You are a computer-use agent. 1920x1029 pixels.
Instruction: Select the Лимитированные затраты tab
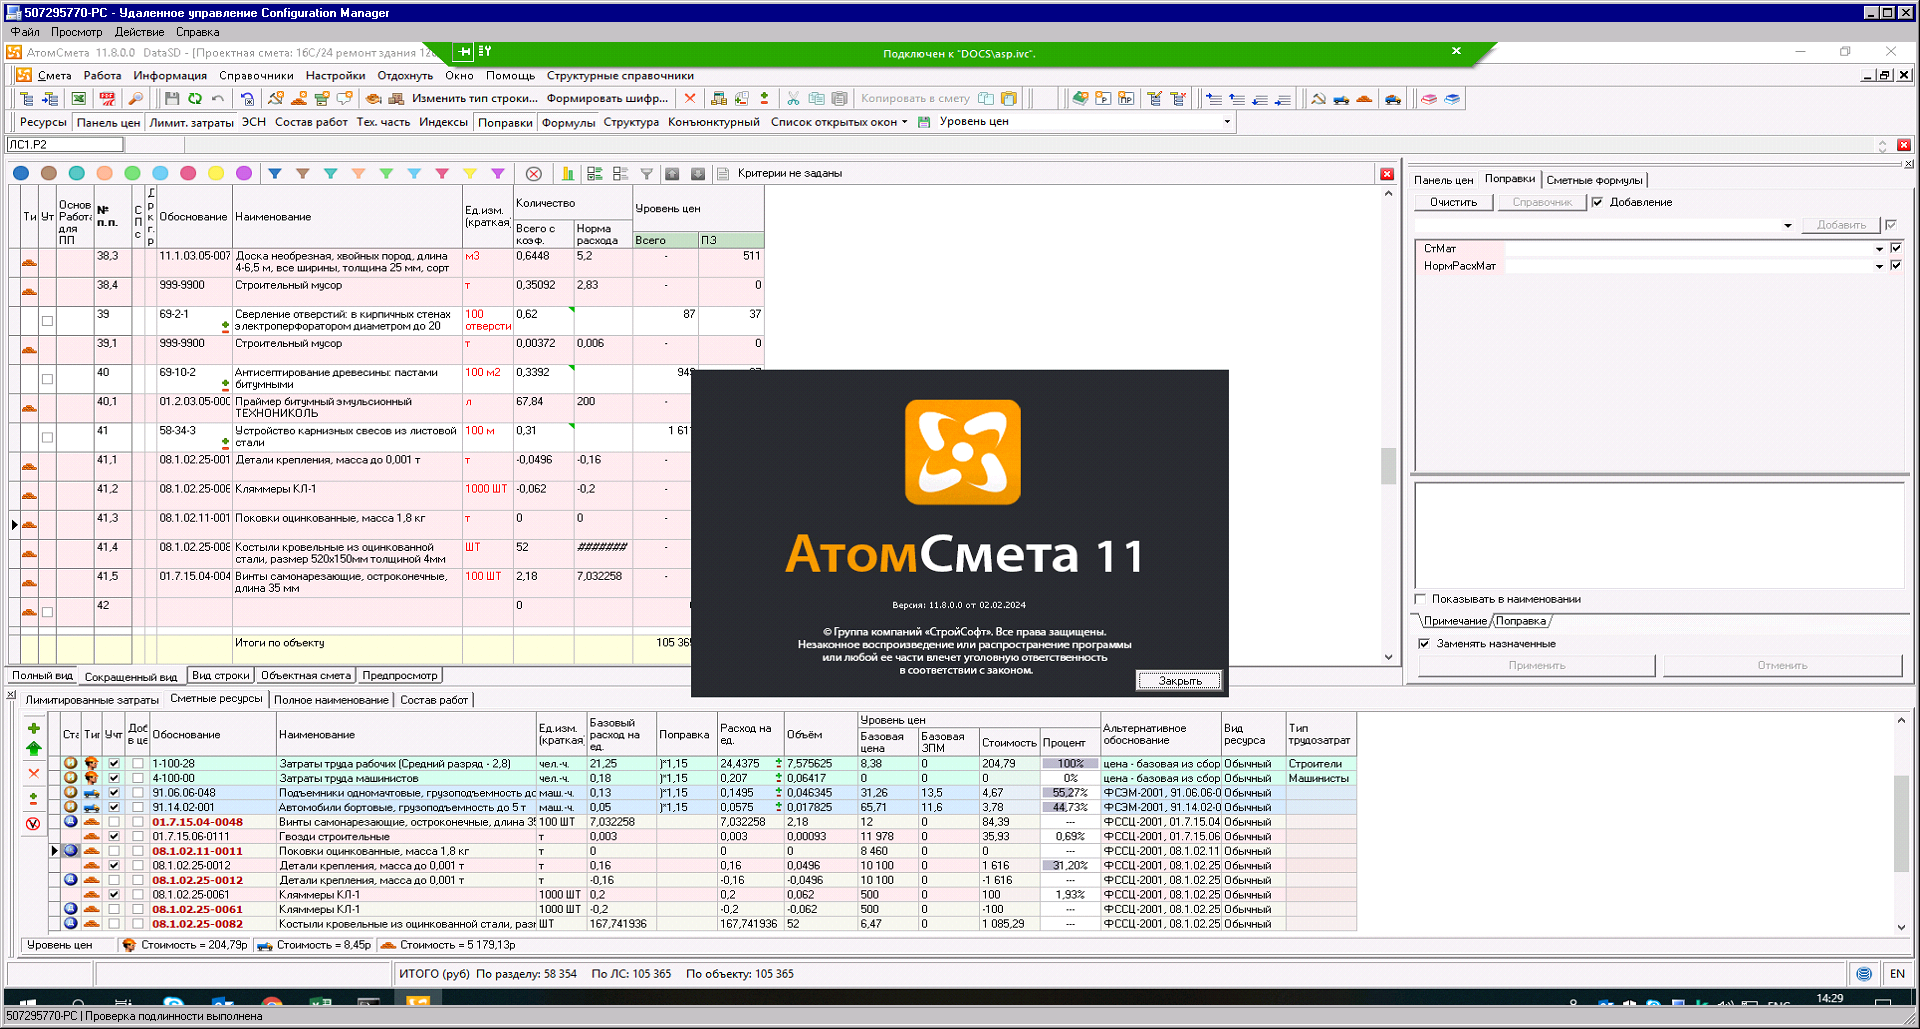point(92,700)
